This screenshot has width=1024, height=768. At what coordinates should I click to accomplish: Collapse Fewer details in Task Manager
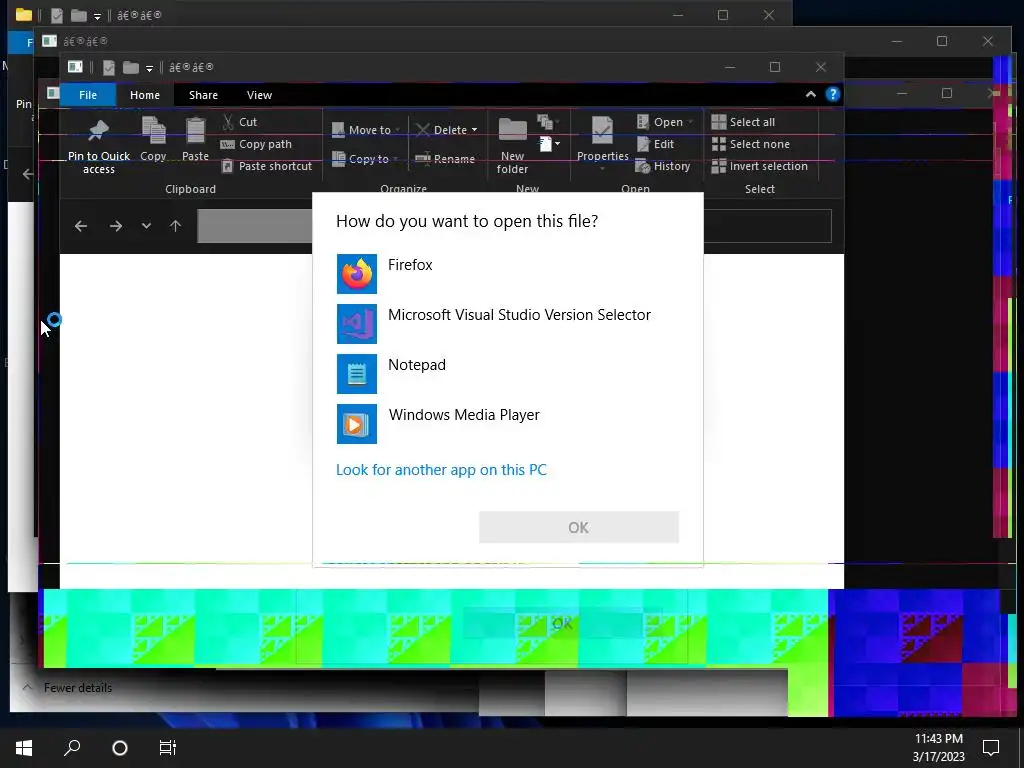pos(67,687)
